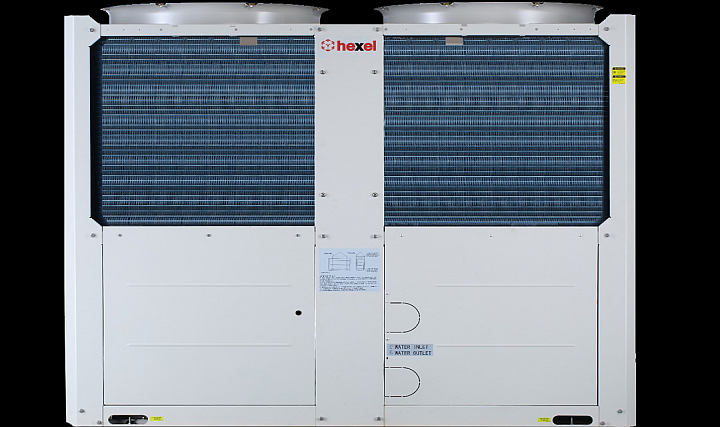720x427 pixels.
Task: Click the bottom-right forklift slot opening
Action: [x=572, y=419]
